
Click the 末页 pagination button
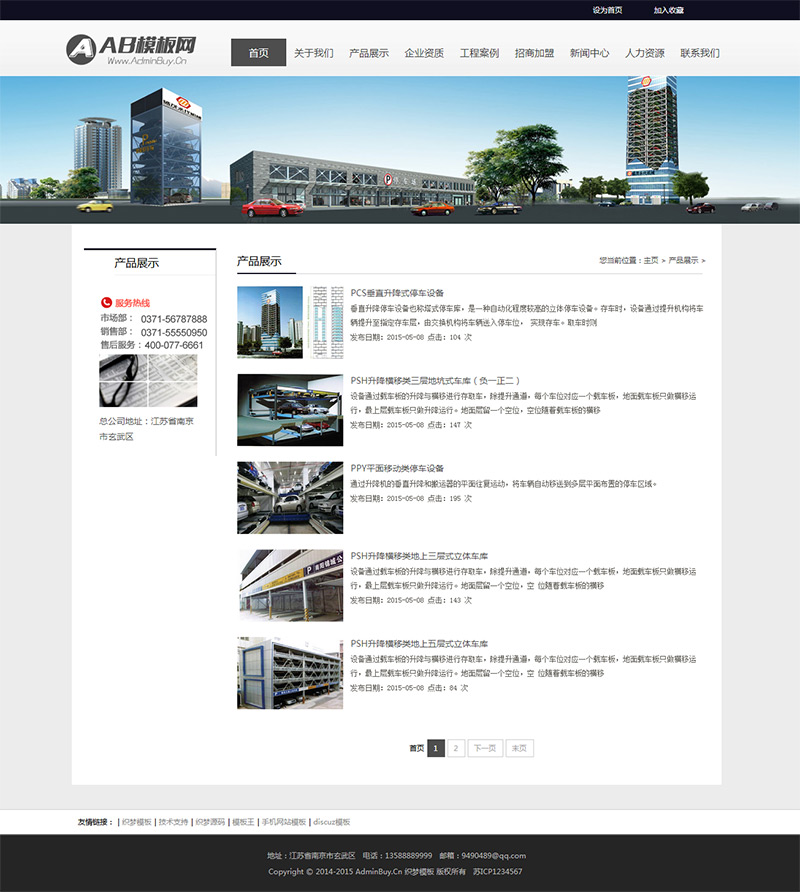tap(519, 748)
